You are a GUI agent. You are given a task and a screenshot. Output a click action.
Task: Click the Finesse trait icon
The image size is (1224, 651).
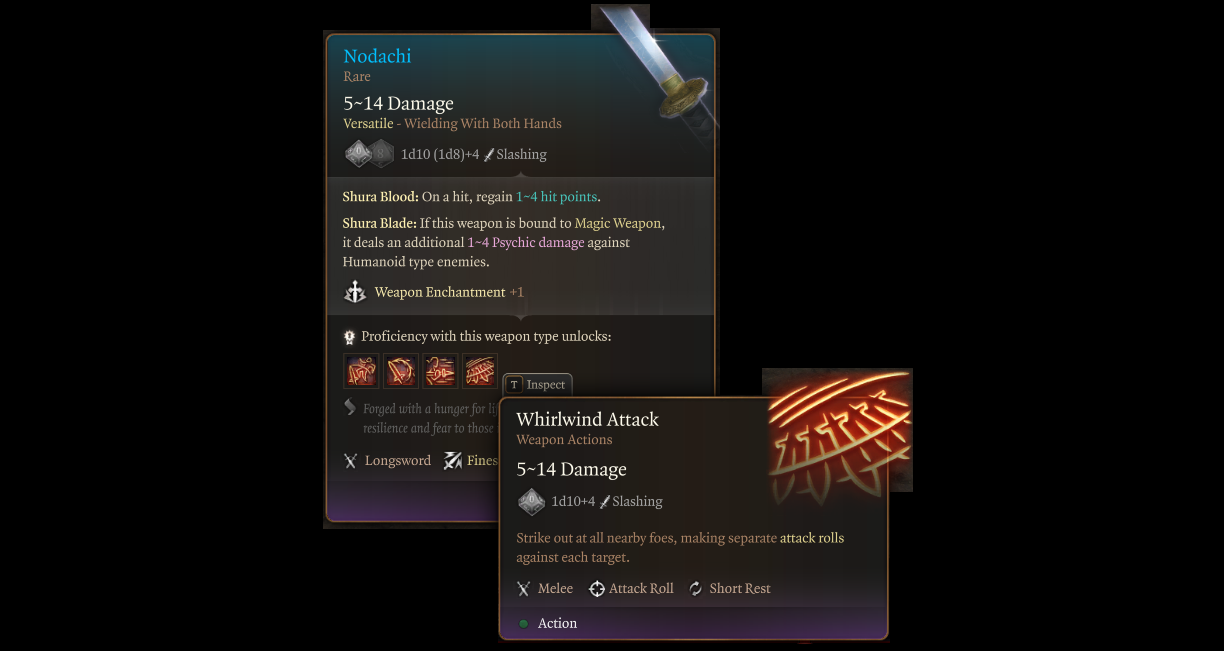point(453,461)
